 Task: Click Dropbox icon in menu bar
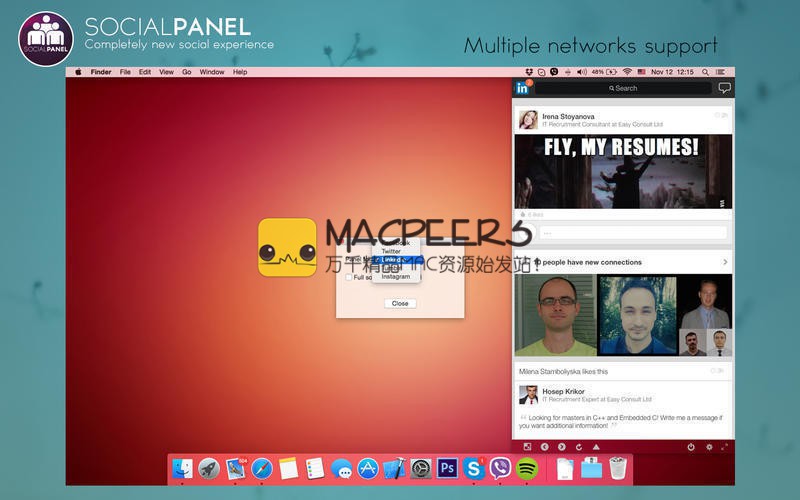[x=530, y=72]
